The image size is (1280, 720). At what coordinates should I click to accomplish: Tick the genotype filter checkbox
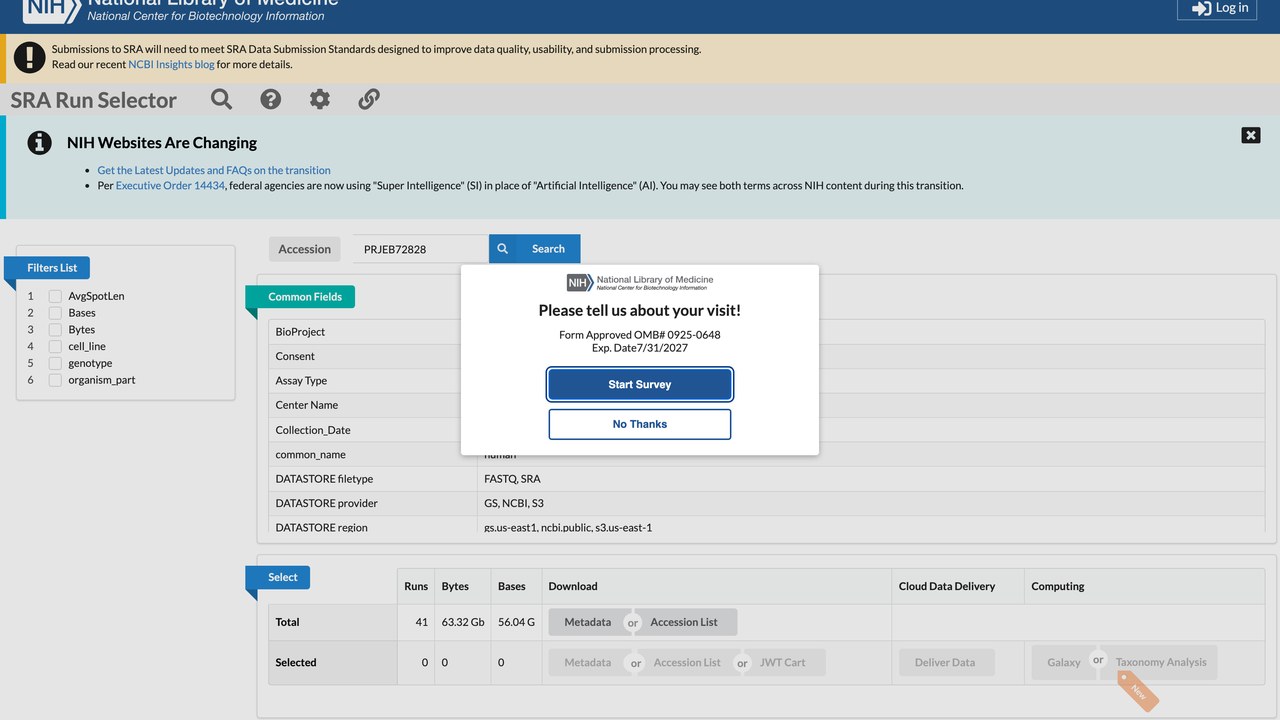pos(56,363)
